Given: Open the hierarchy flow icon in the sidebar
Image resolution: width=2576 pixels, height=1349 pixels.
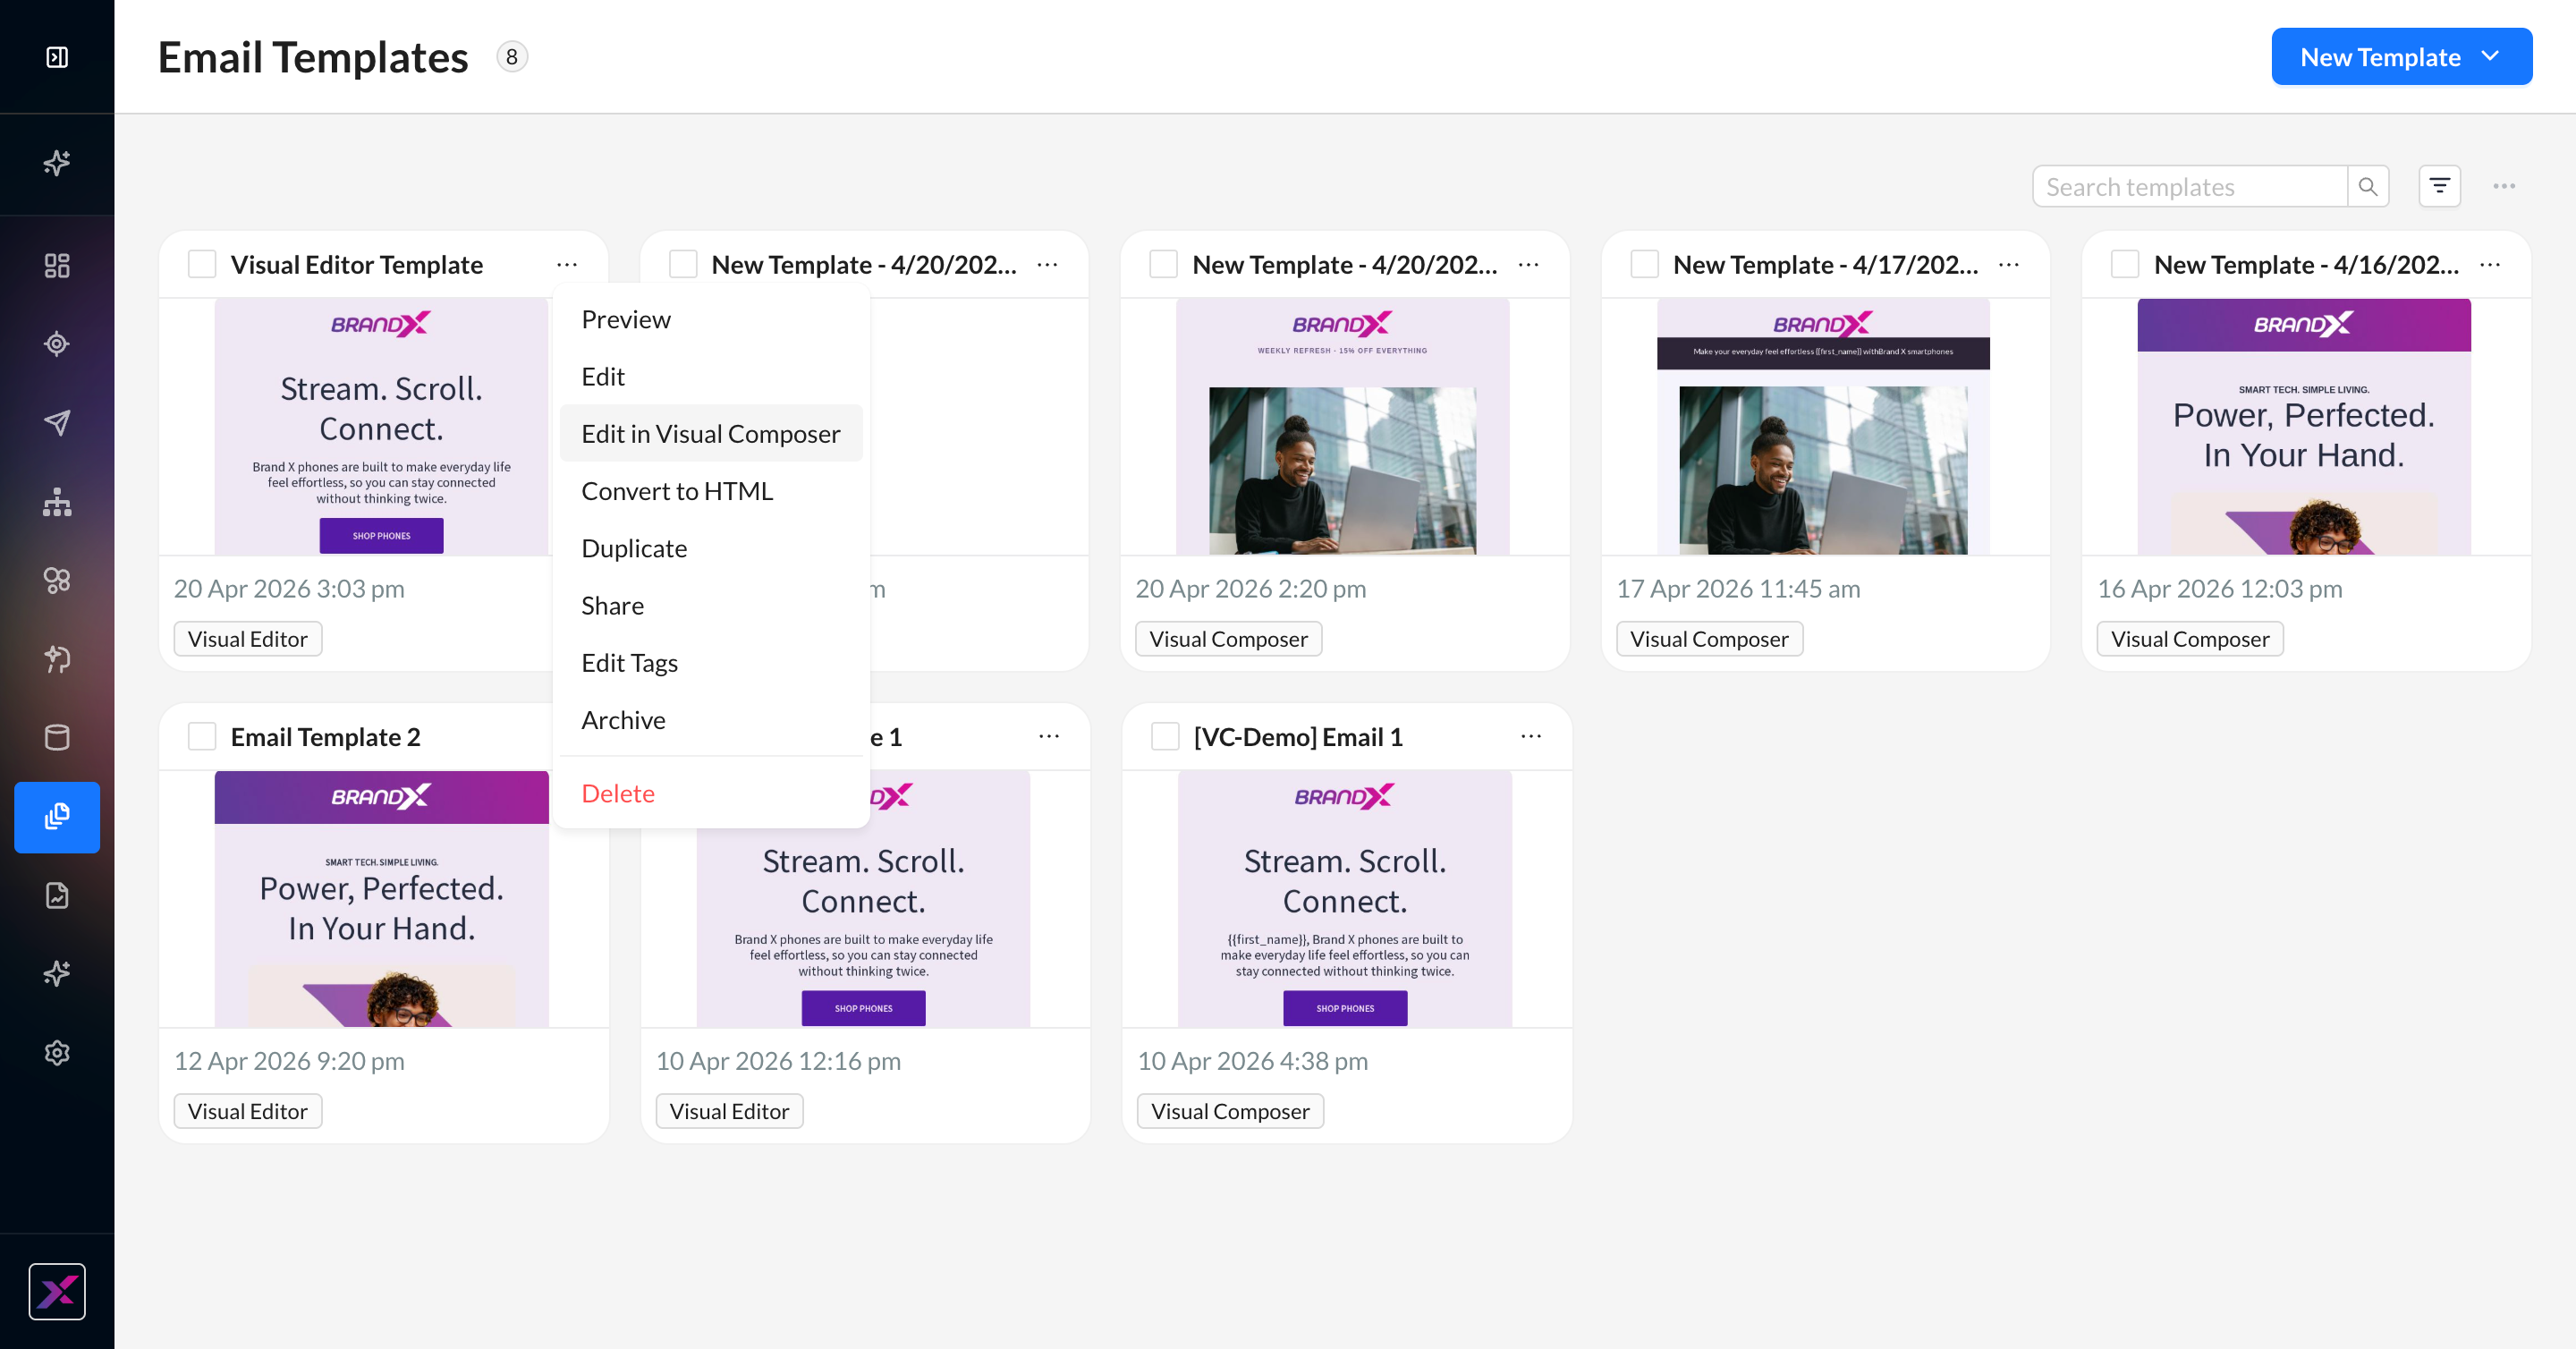Looking at the screenshot, I should pos(57,501).
